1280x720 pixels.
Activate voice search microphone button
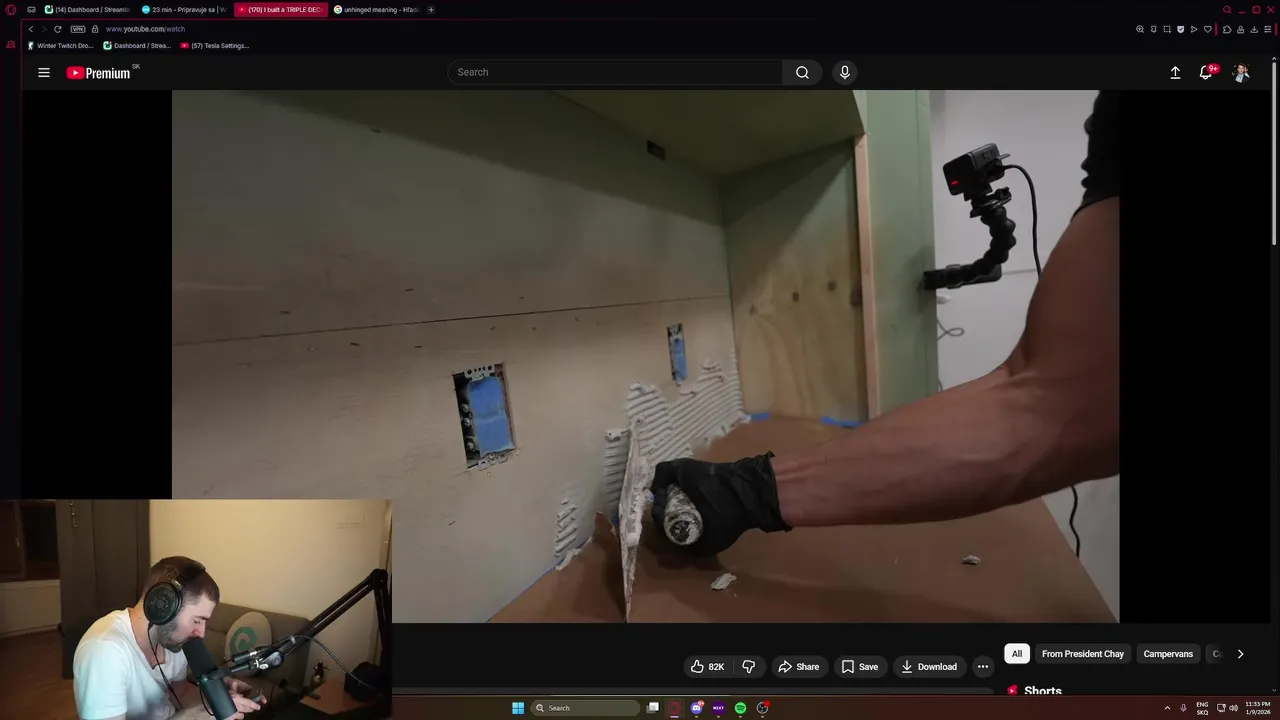(x=845, y=72)
